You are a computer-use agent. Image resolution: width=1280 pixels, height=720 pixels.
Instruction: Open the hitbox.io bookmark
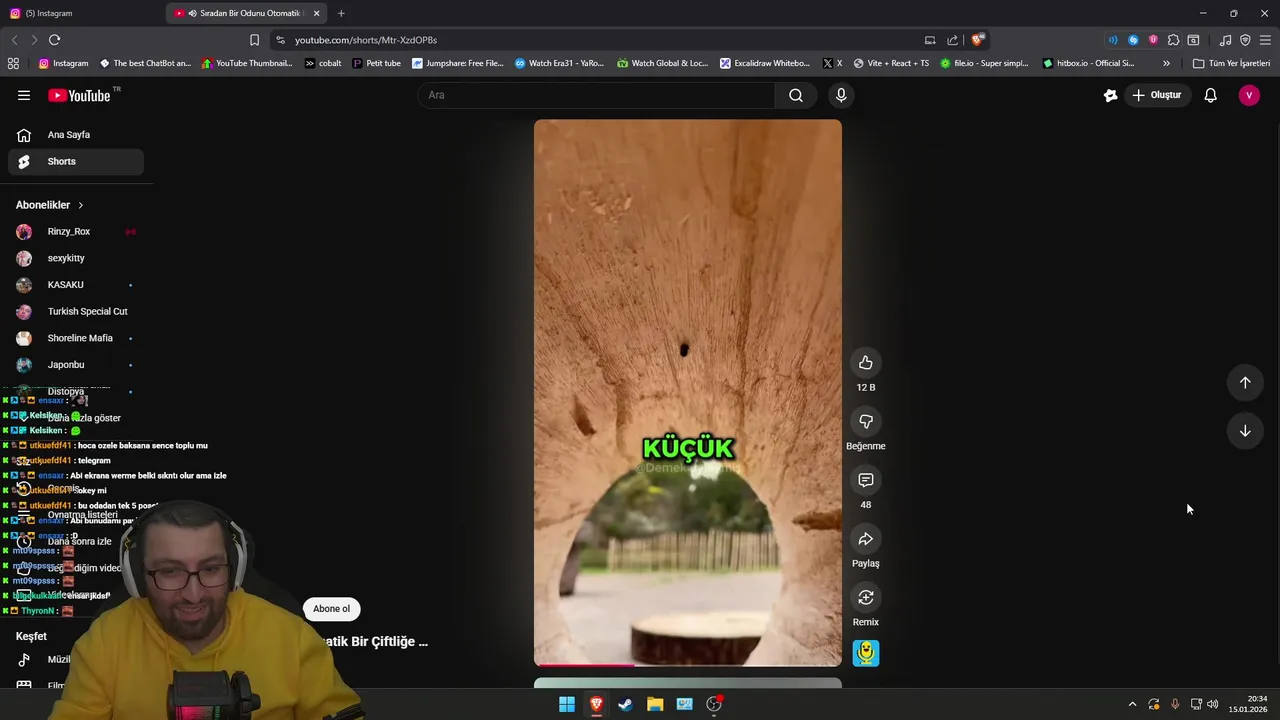pos(1088,63)
